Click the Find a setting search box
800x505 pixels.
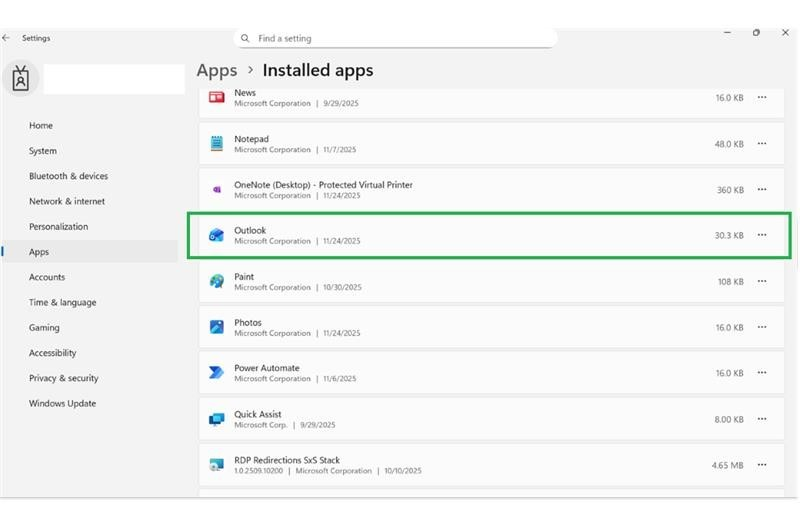click(400, 38)
